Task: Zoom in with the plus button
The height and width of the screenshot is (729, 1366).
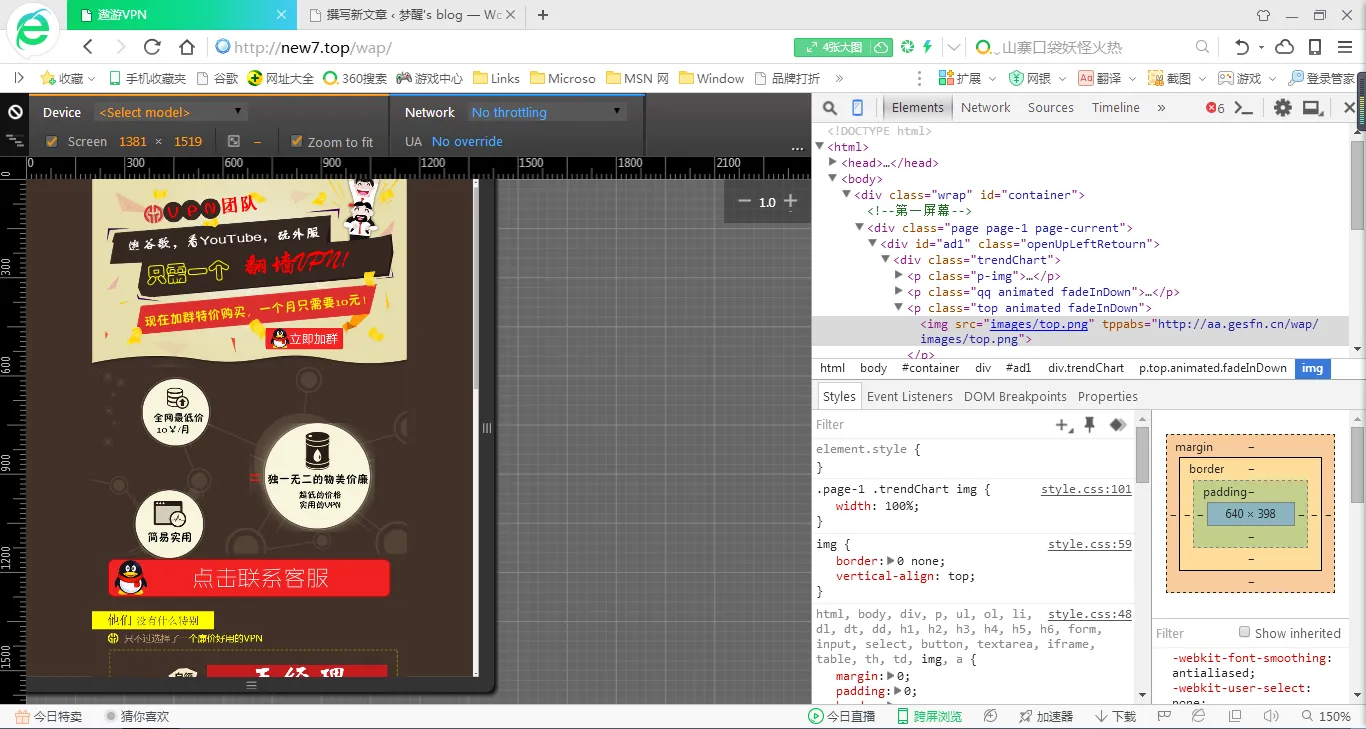Action: coord(790,201)
